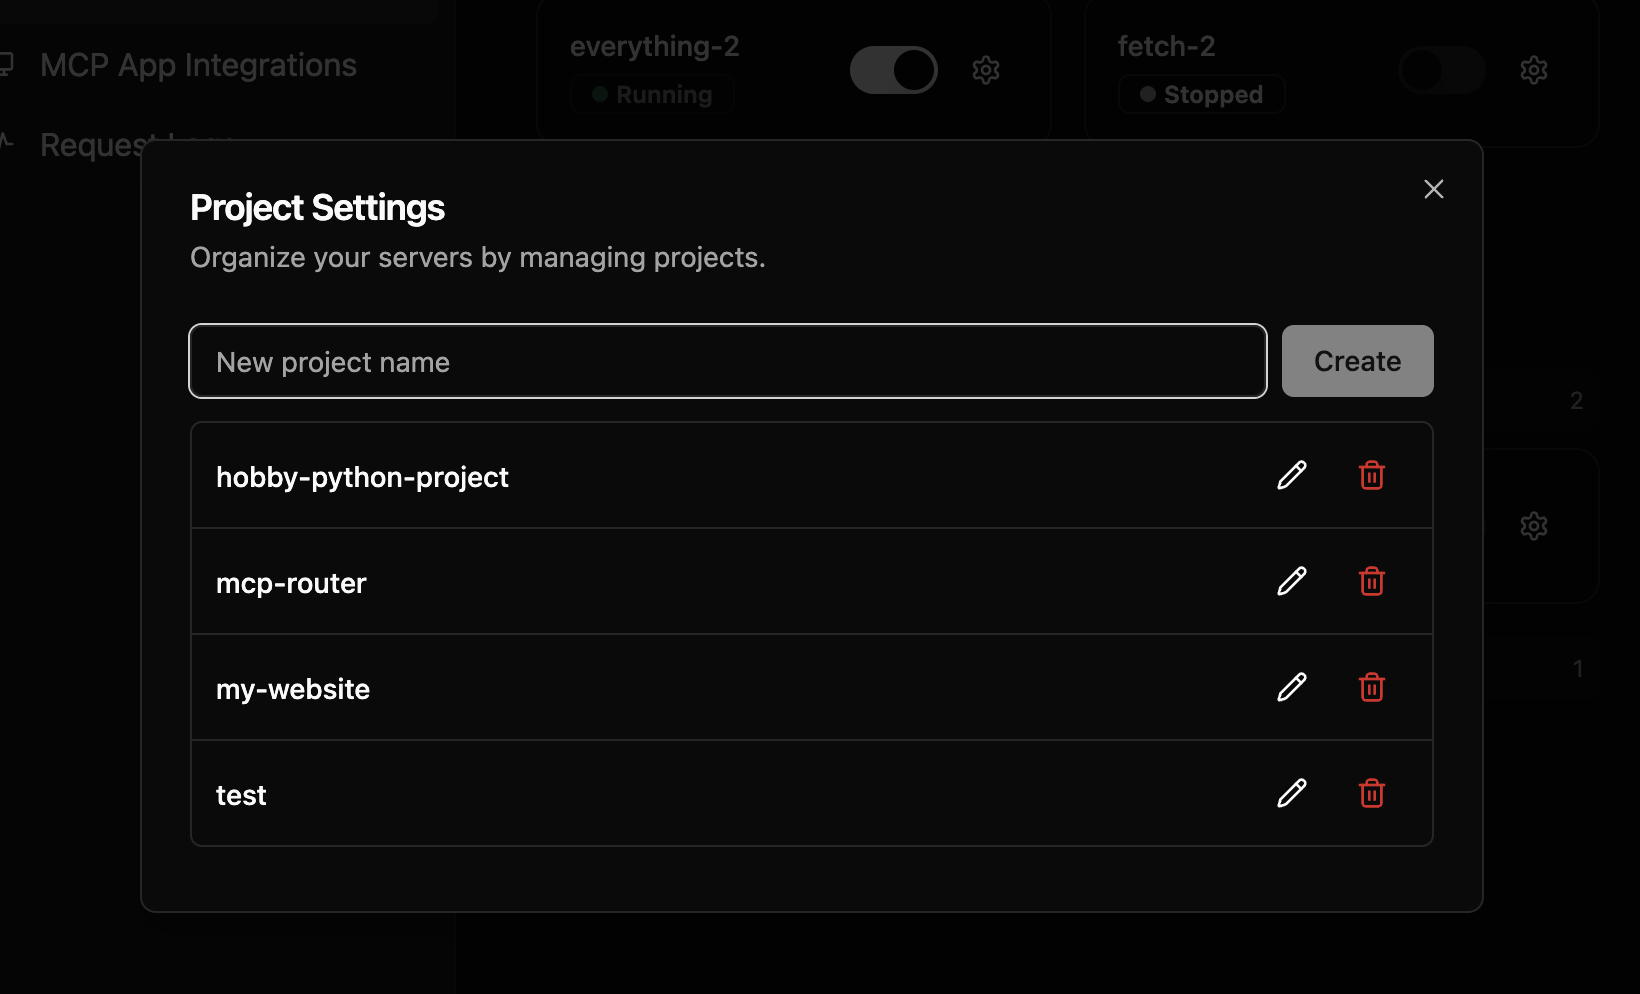Delete the hobby-python-project project
The image size is (1640, 994).
click(x=1371, y=475)
